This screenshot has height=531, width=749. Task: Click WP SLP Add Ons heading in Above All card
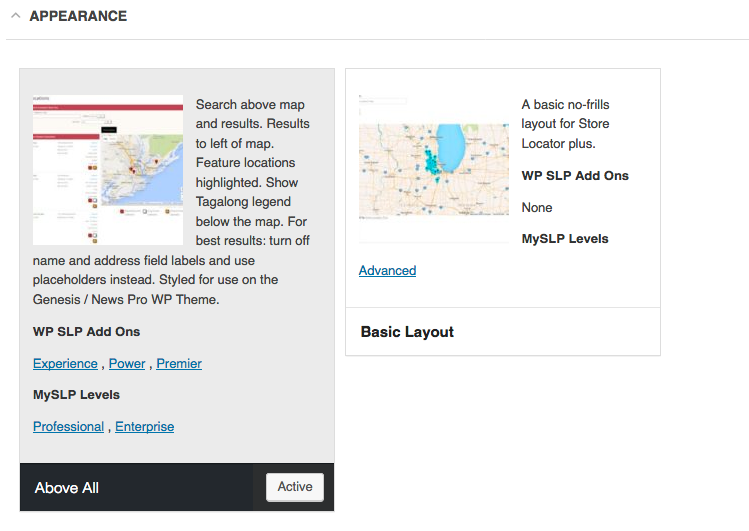pyautogui.click(x=86, y=331)
